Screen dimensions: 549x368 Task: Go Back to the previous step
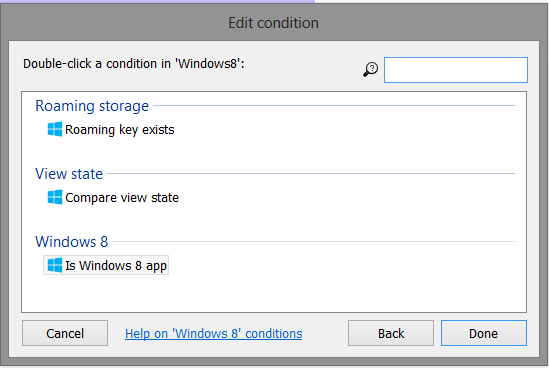pos(391,333)
